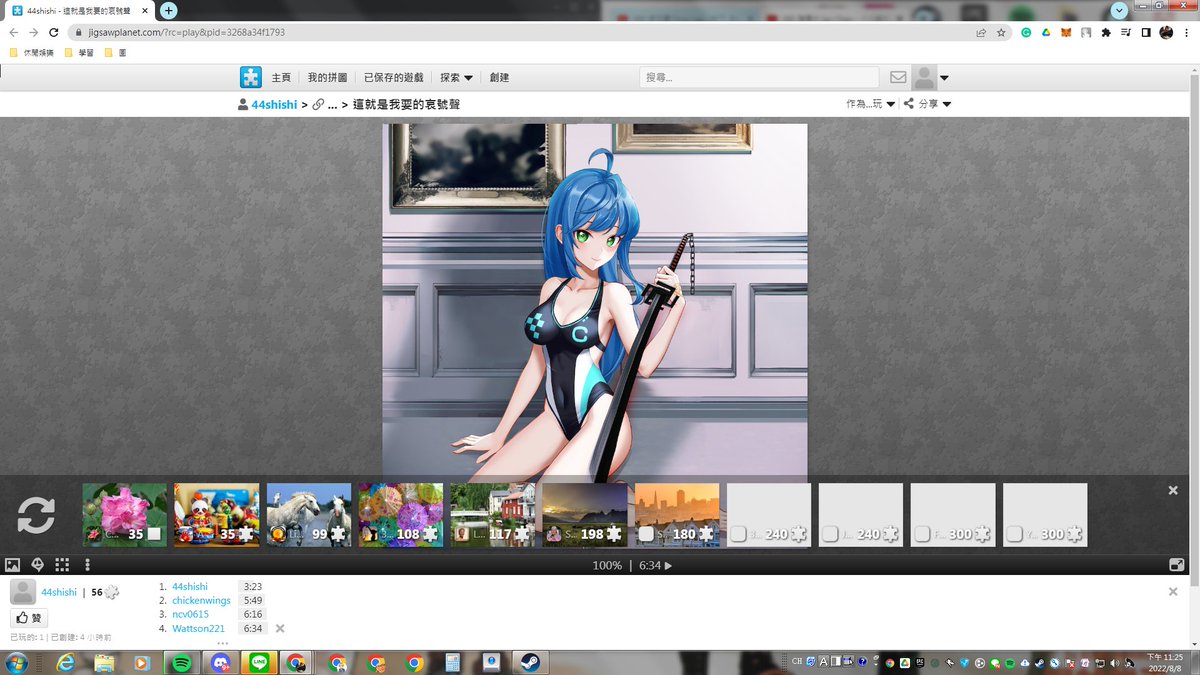Reload the page in the browser
The image size is (1200, 675).
tap(54, 32)
